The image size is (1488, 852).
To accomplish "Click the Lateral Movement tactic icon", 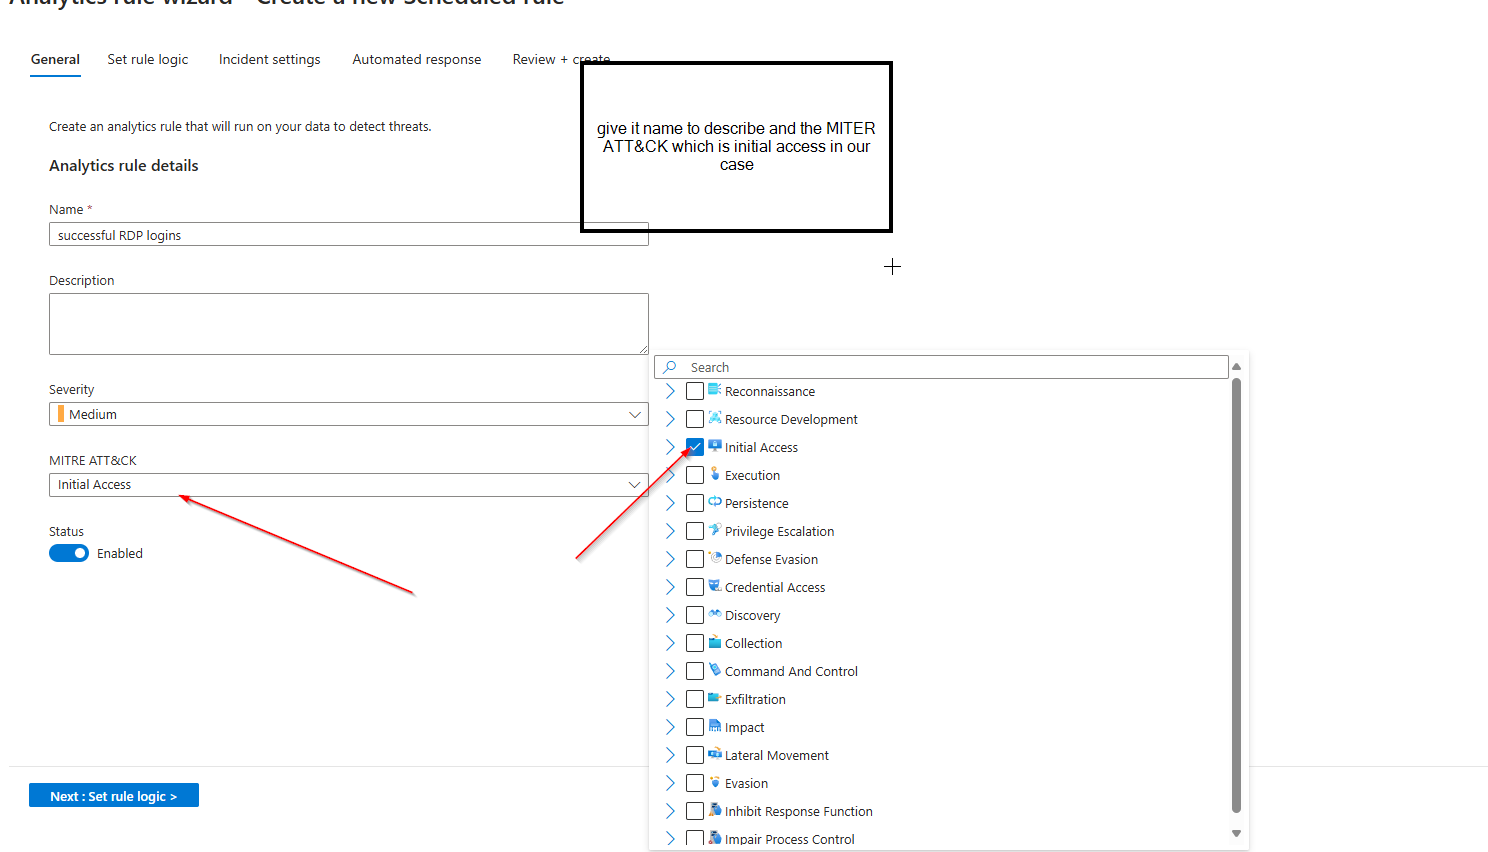I will coord(715,754).
